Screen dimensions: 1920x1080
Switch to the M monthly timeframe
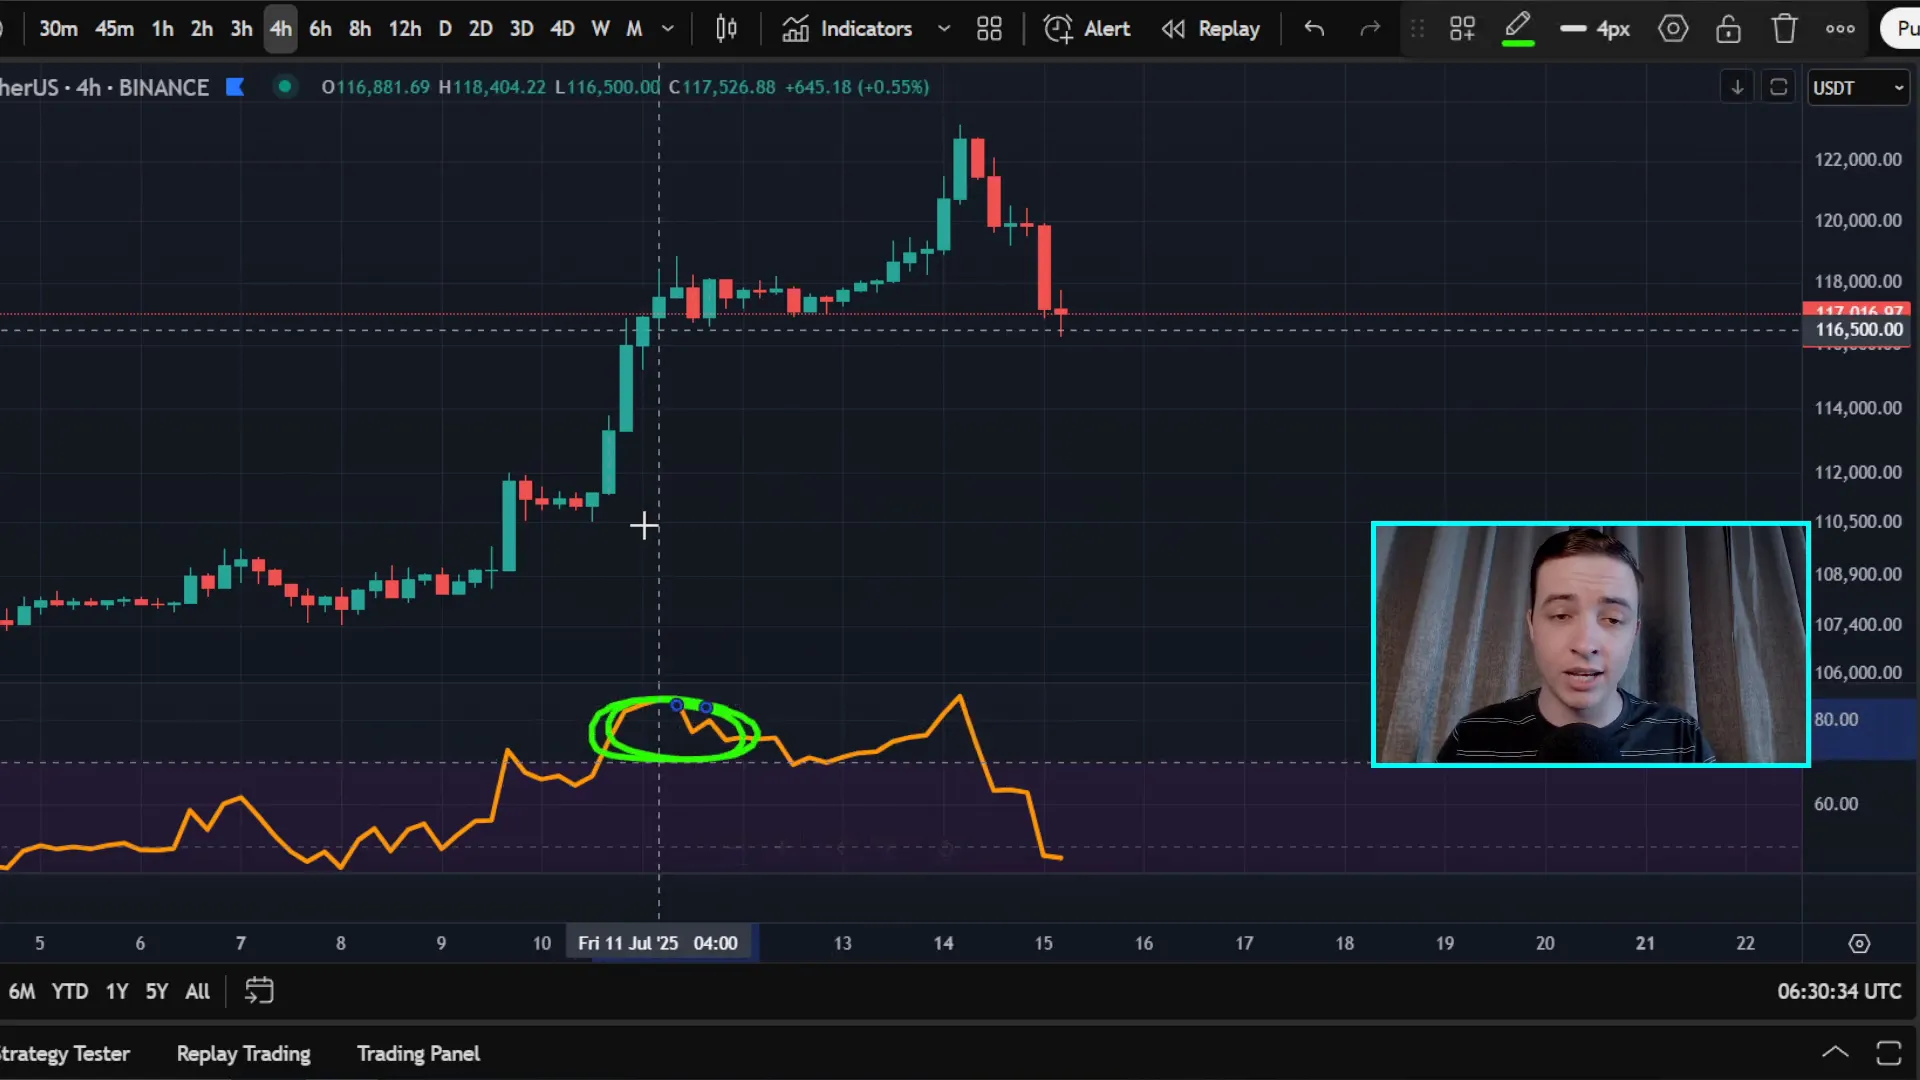click(634, 29)
